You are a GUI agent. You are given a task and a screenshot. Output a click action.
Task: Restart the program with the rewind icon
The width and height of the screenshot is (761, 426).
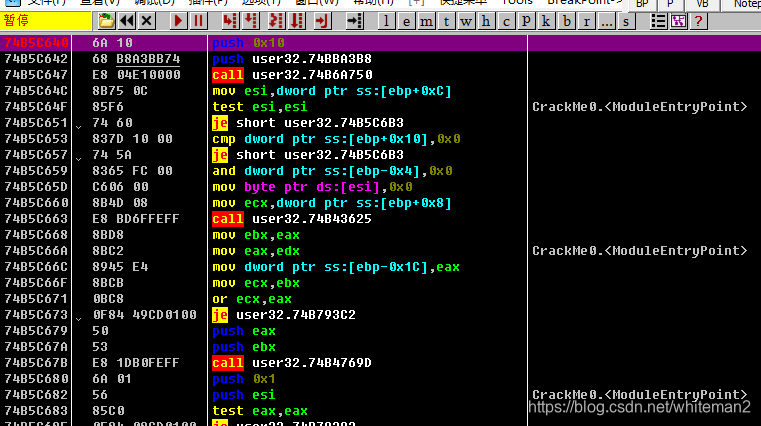[x=127, y=21]
